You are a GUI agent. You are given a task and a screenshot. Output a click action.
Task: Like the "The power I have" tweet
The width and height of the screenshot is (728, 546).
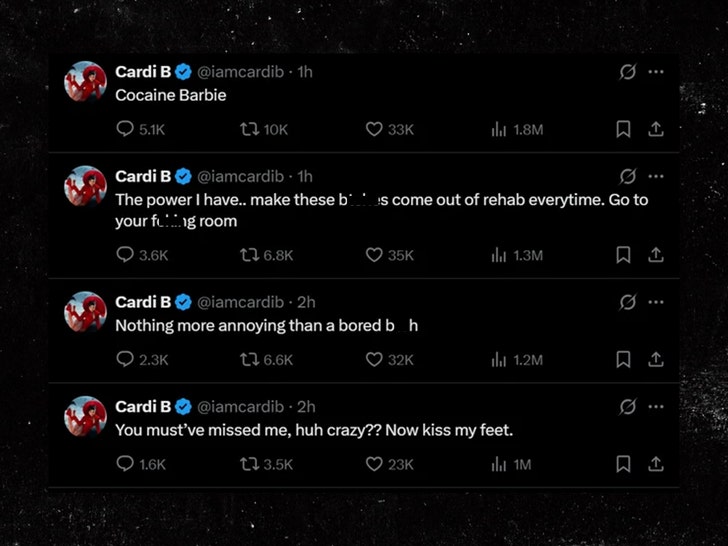tap(374, 255)
